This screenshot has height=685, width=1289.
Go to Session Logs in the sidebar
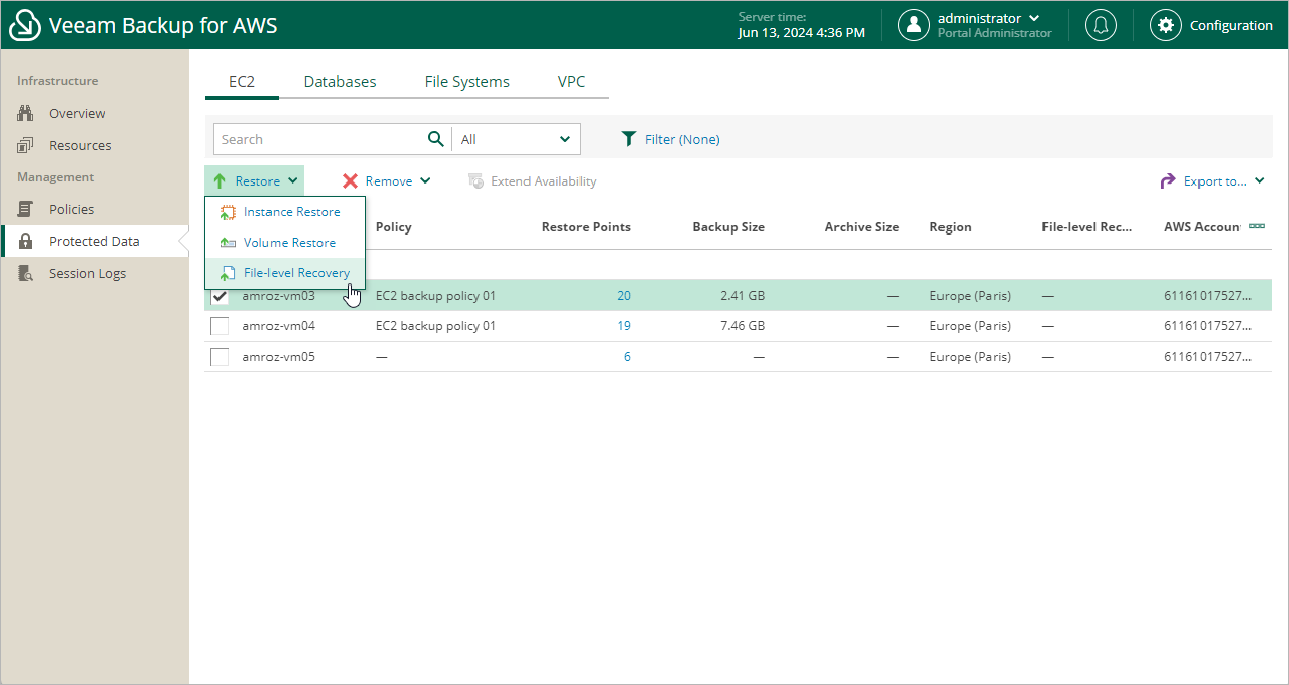point(87,273)
